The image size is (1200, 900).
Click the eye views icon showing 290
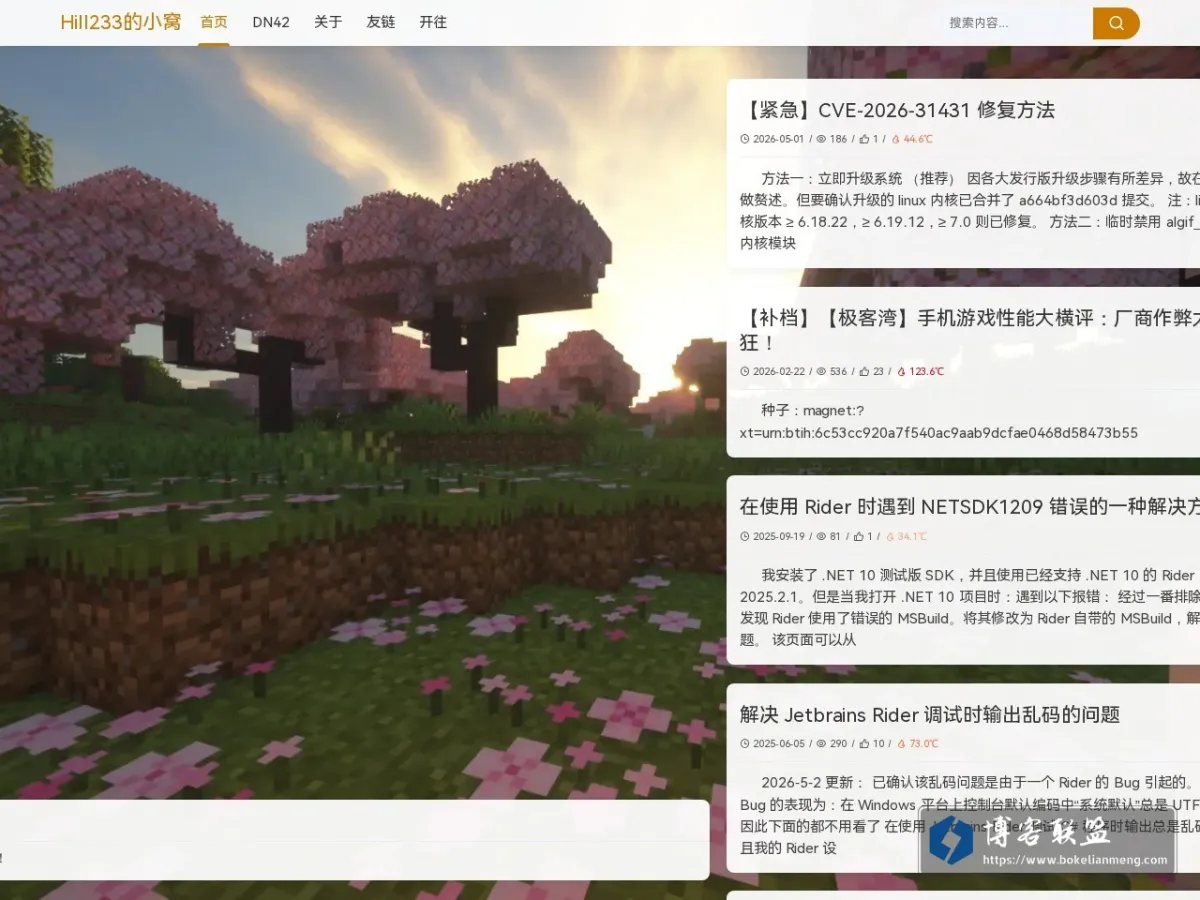tap(822, 744)
